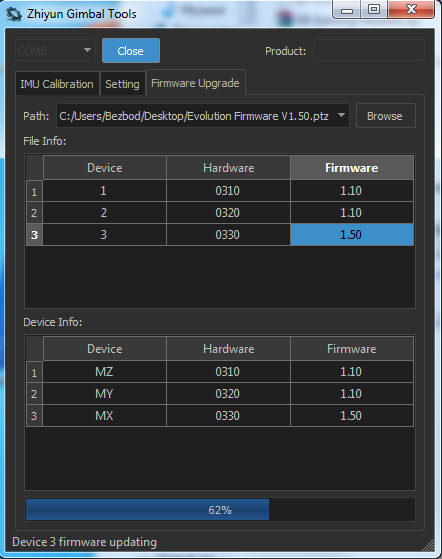This screenshot has width=442, height=559.
Task: Click File Info hardware cell 0320
Action: pyautogui.click(x=228, y=213)
